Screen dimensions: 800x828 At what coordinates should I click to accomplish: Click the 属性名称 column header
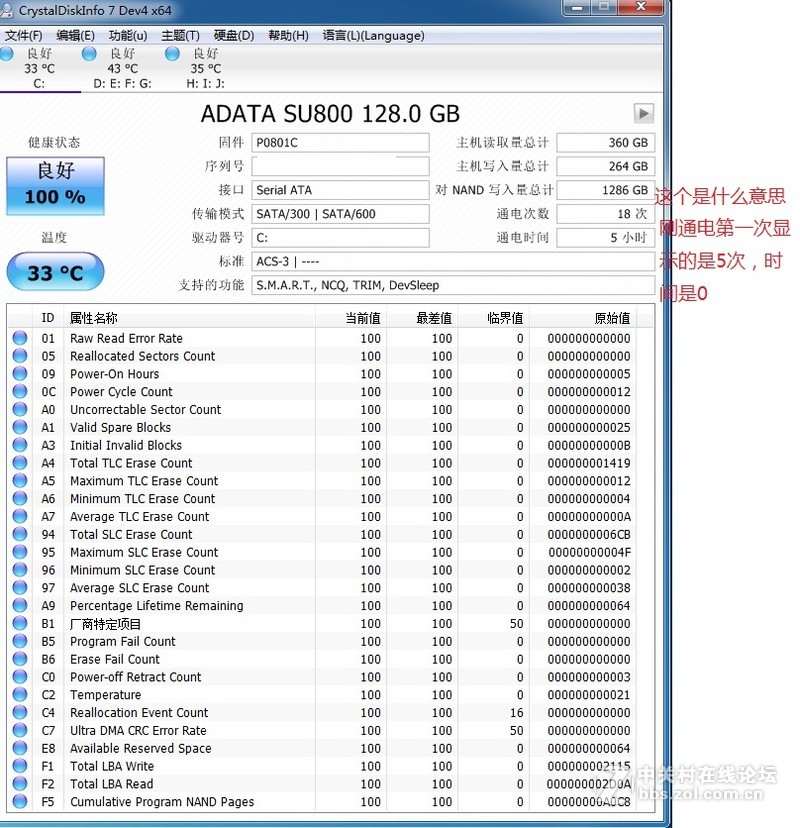[189, 318]
